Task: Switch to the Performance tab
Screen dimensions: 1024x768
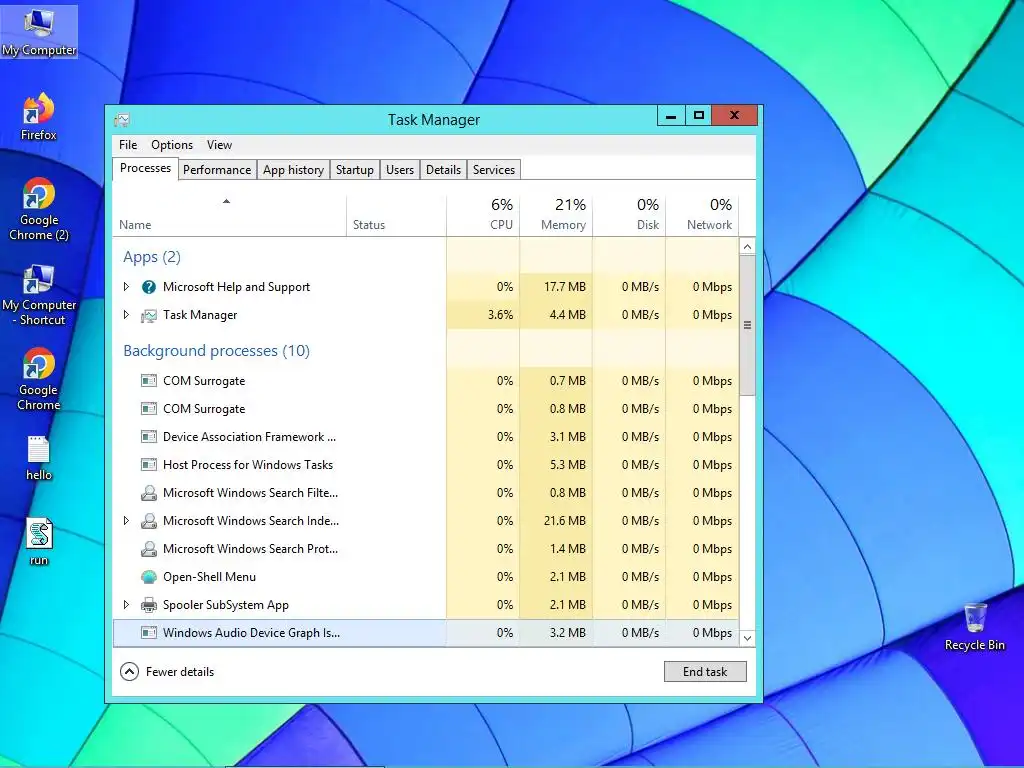Action: [x=217, y=170]
